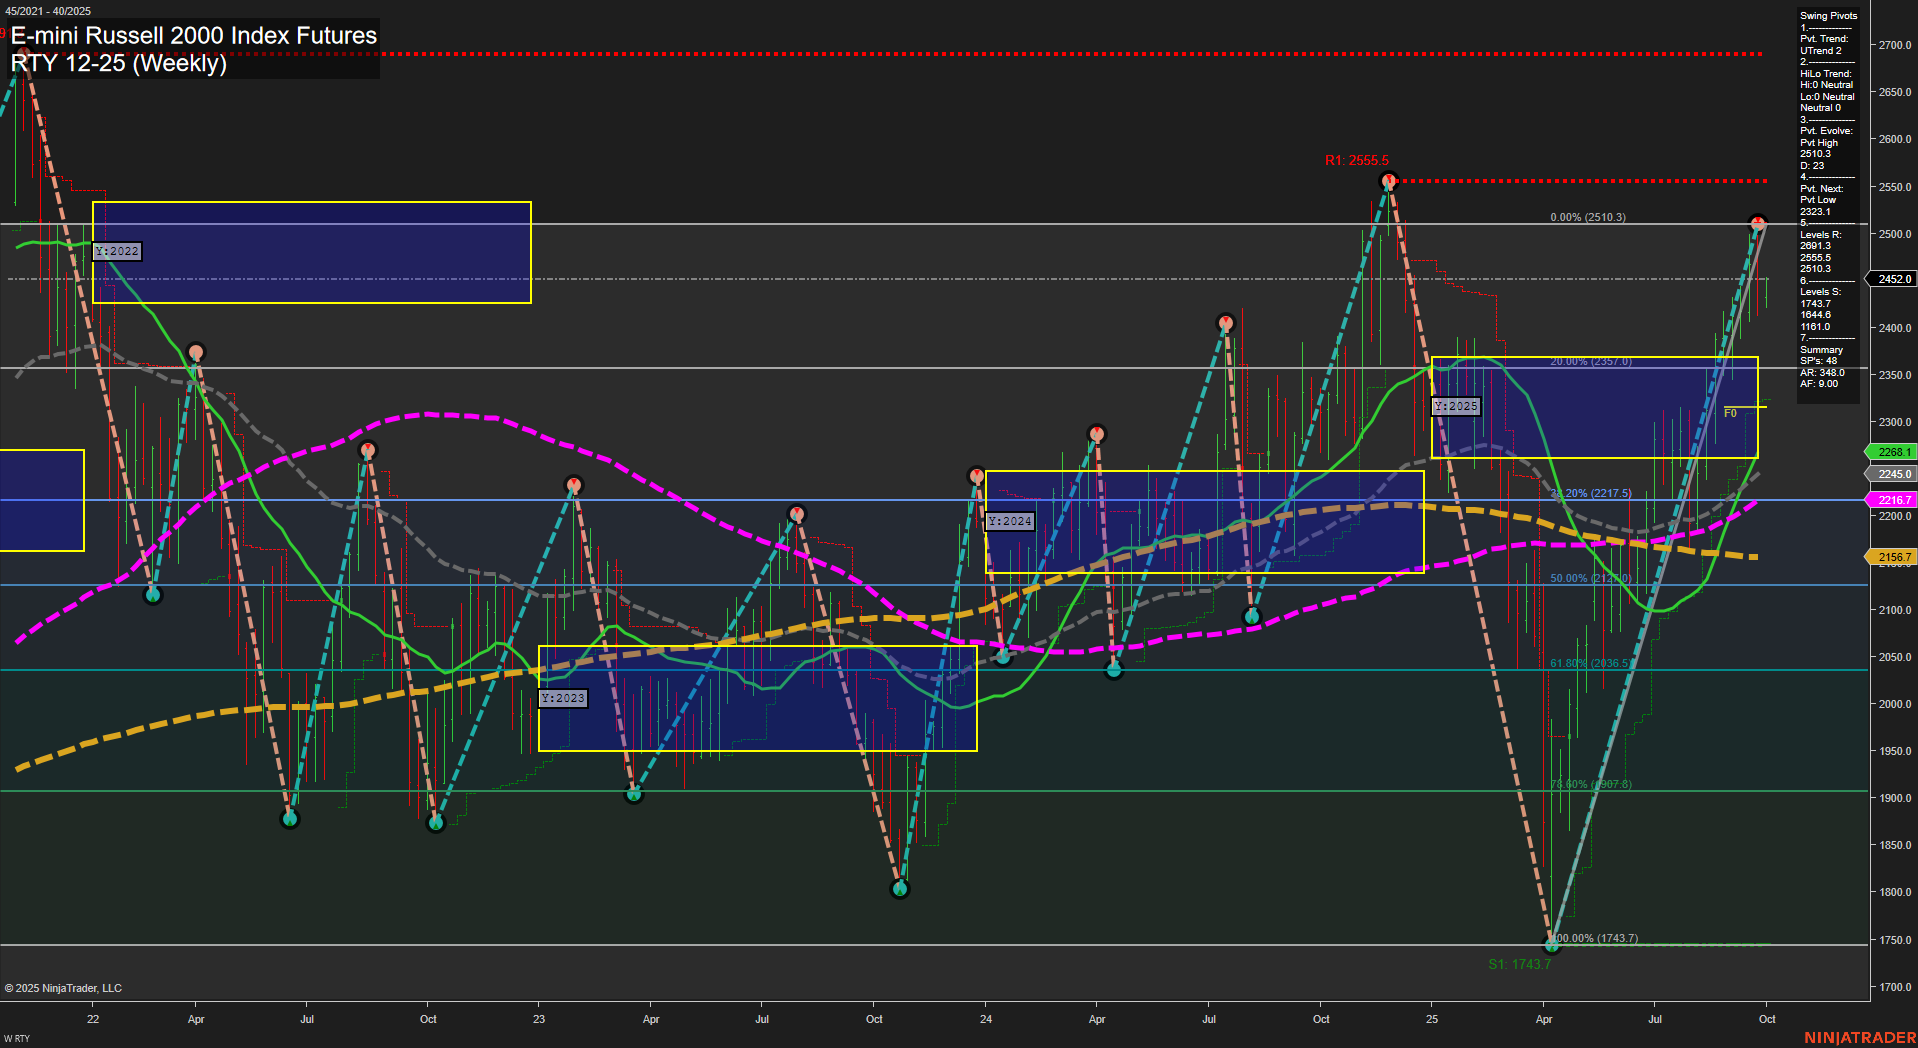1918x1048 pixels.
Task: Toggle the Y:2024 label on its rectangle
Action: (1011, 520)
